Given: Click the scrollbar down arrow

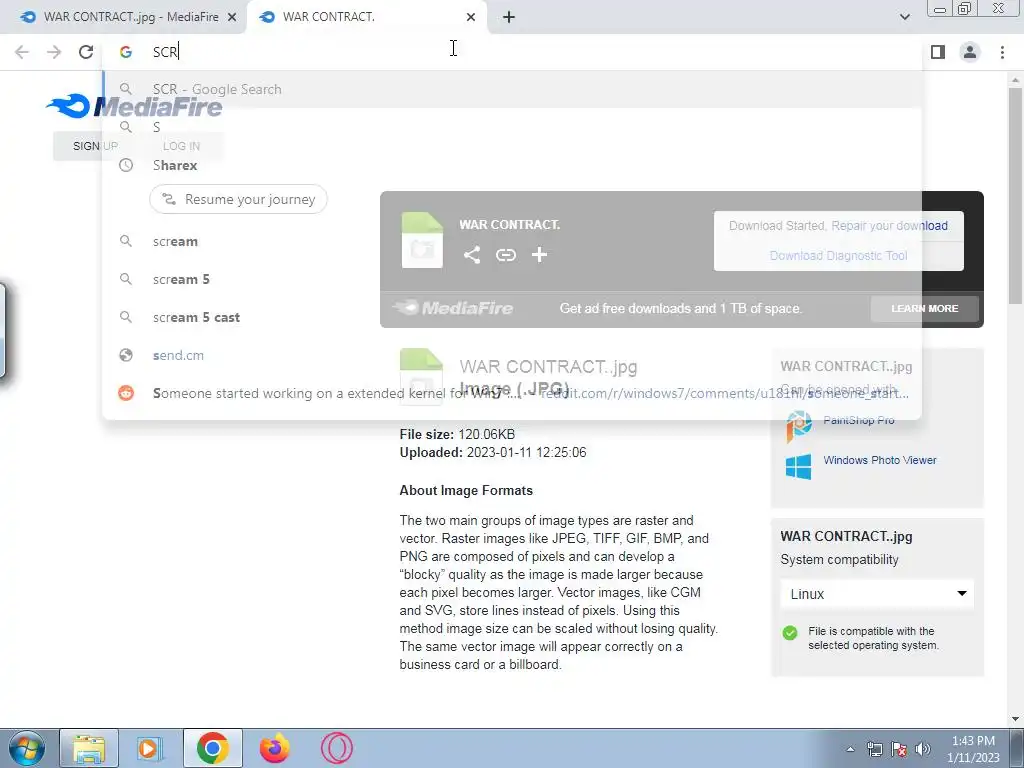Looking at the screenshot, I should pos(1015,720).
